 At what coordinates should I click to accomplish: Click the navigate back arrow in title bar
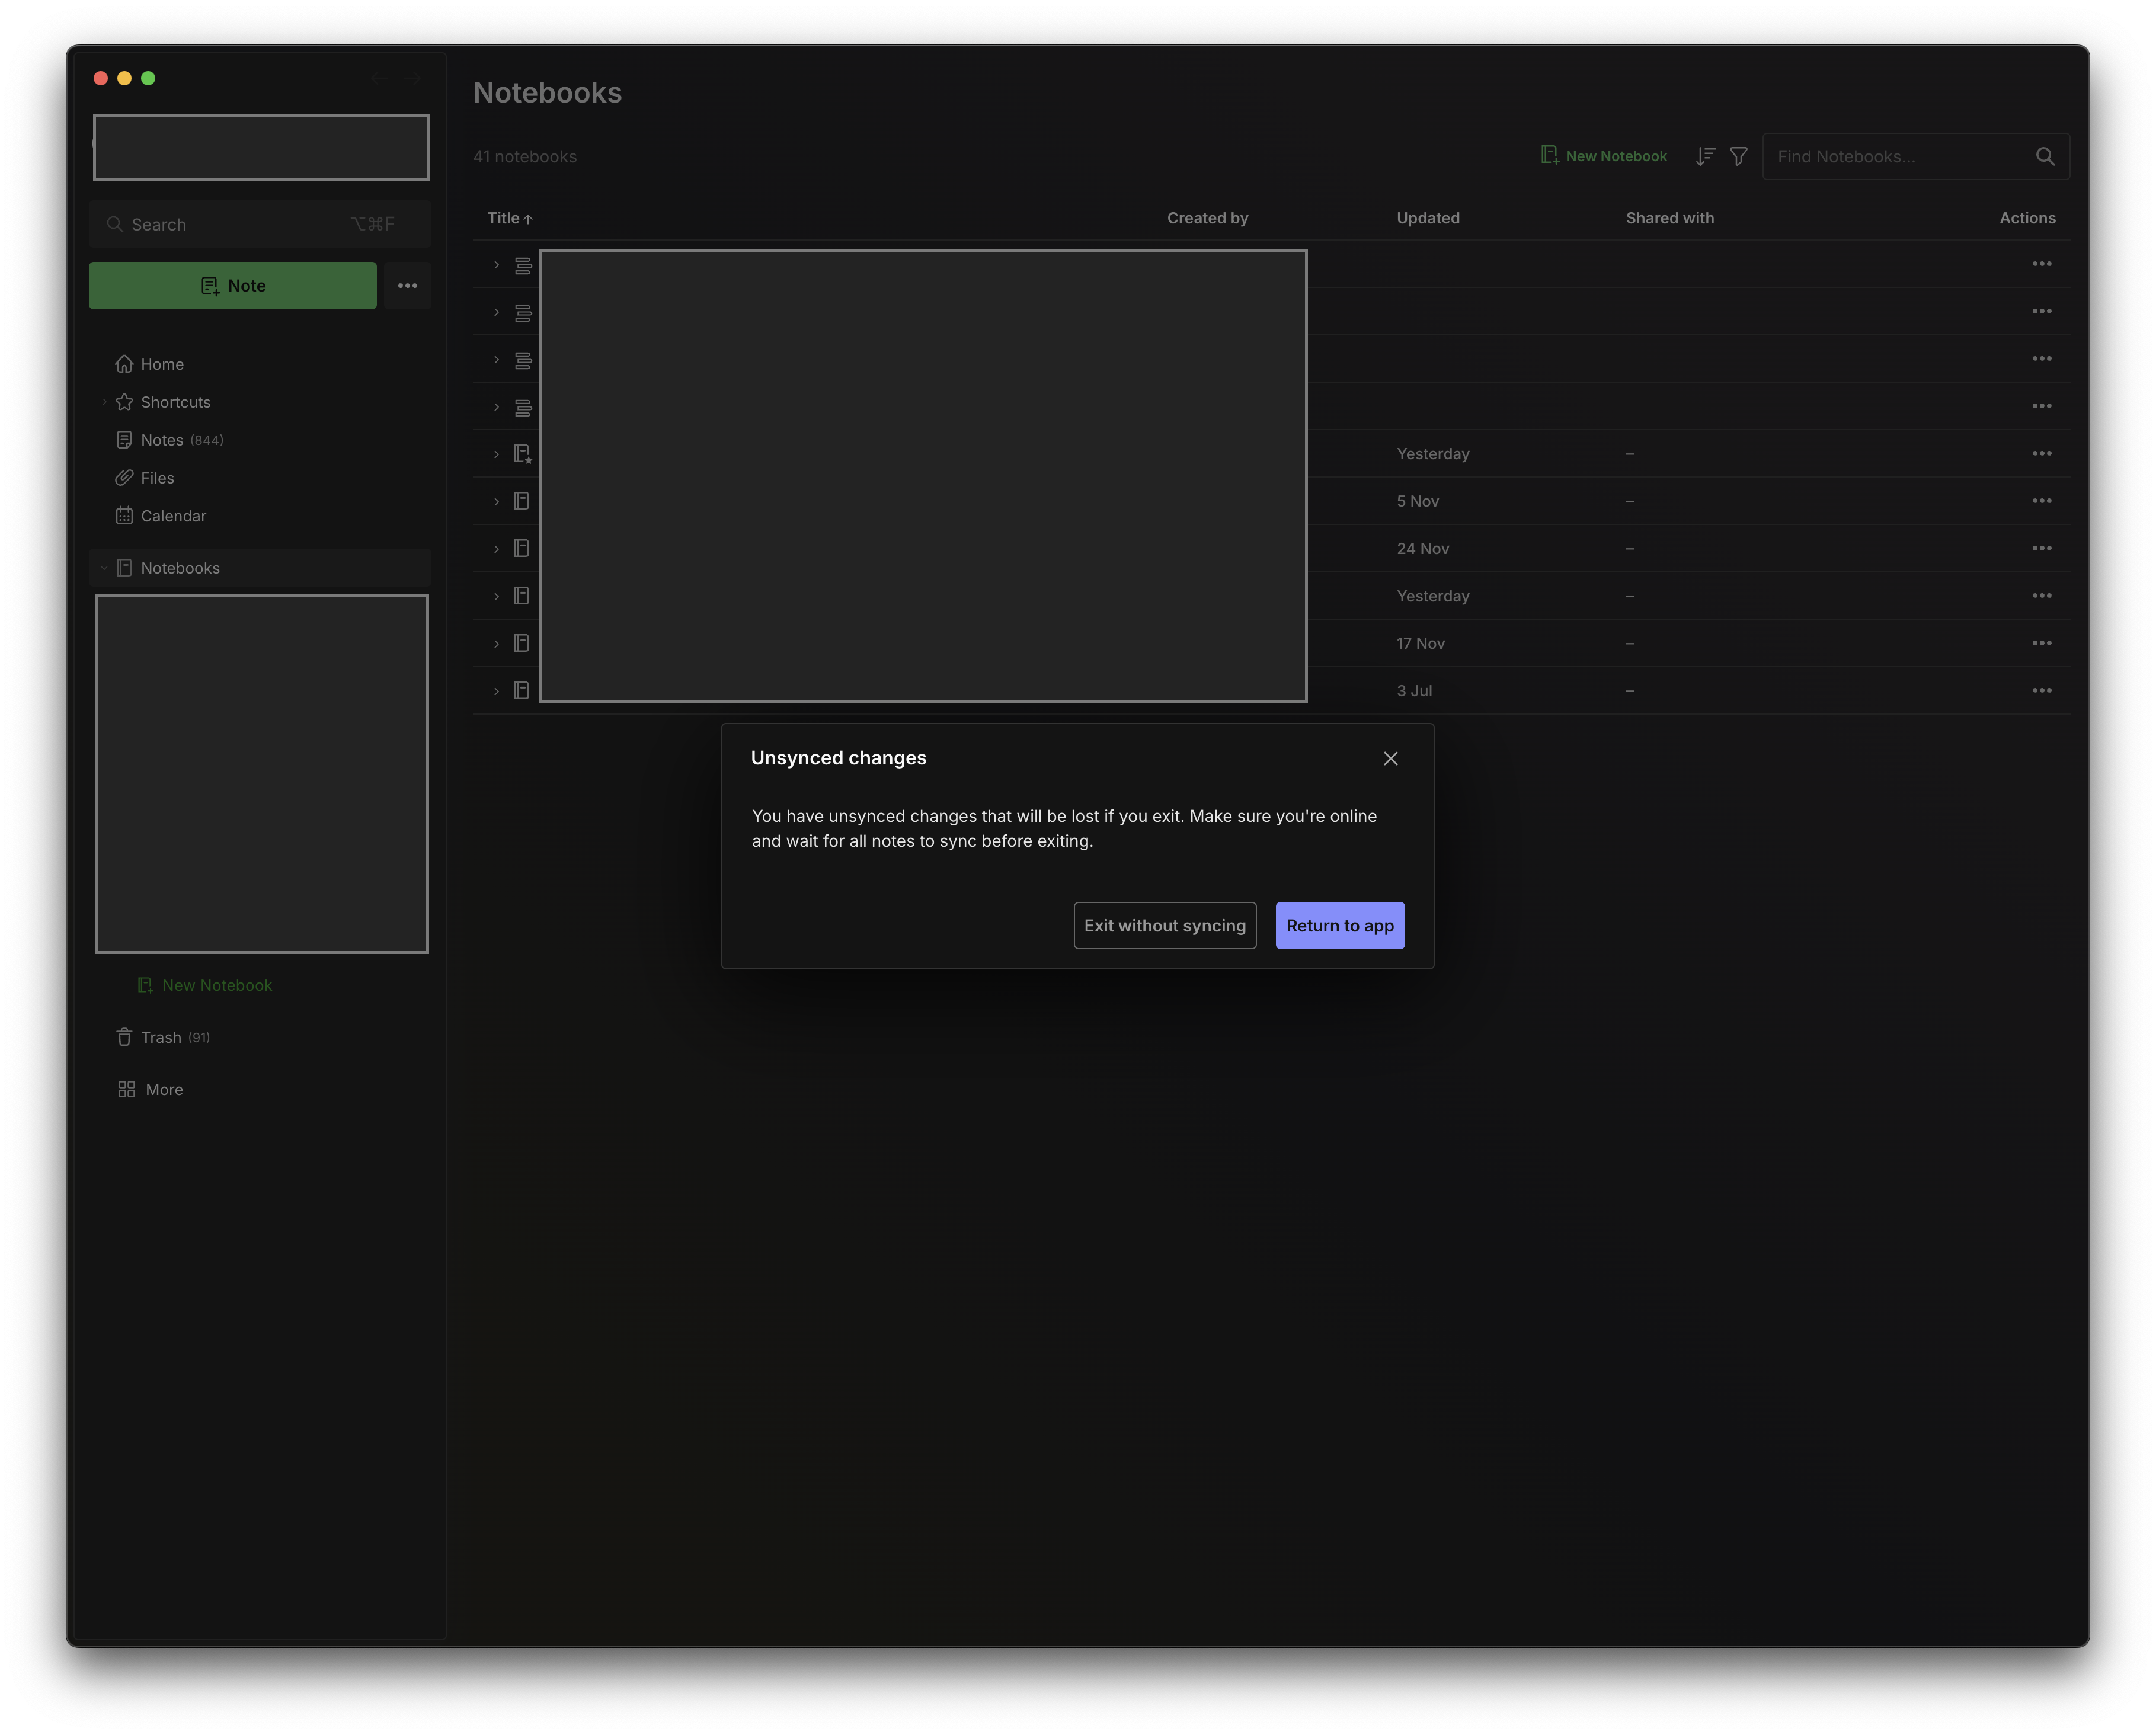(380, 78)
